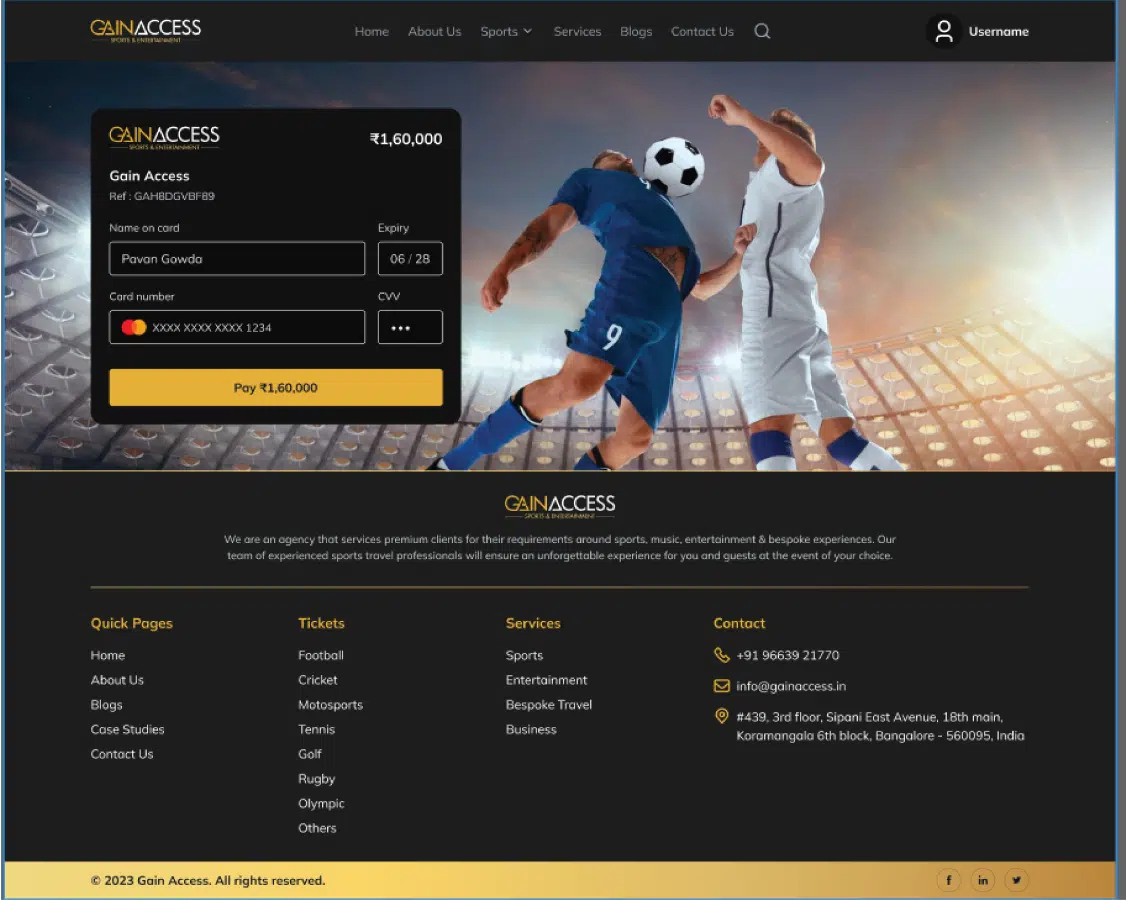1126x900 pixels.
Task: Open the About Us nav menu item
Action: (x=434, y=32)
